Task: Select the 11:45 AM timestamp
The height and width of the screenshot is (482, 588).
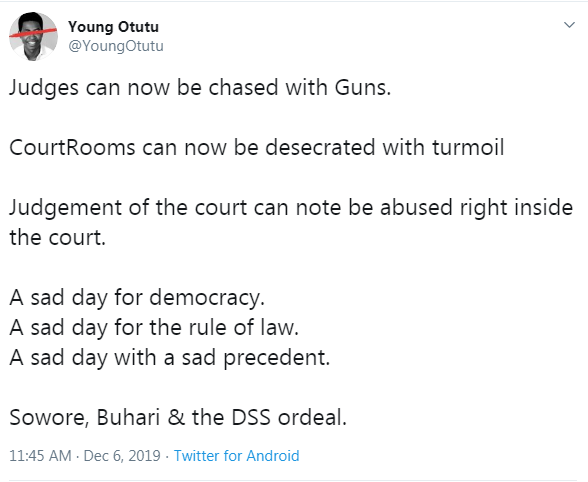Action: click(40, 456)
